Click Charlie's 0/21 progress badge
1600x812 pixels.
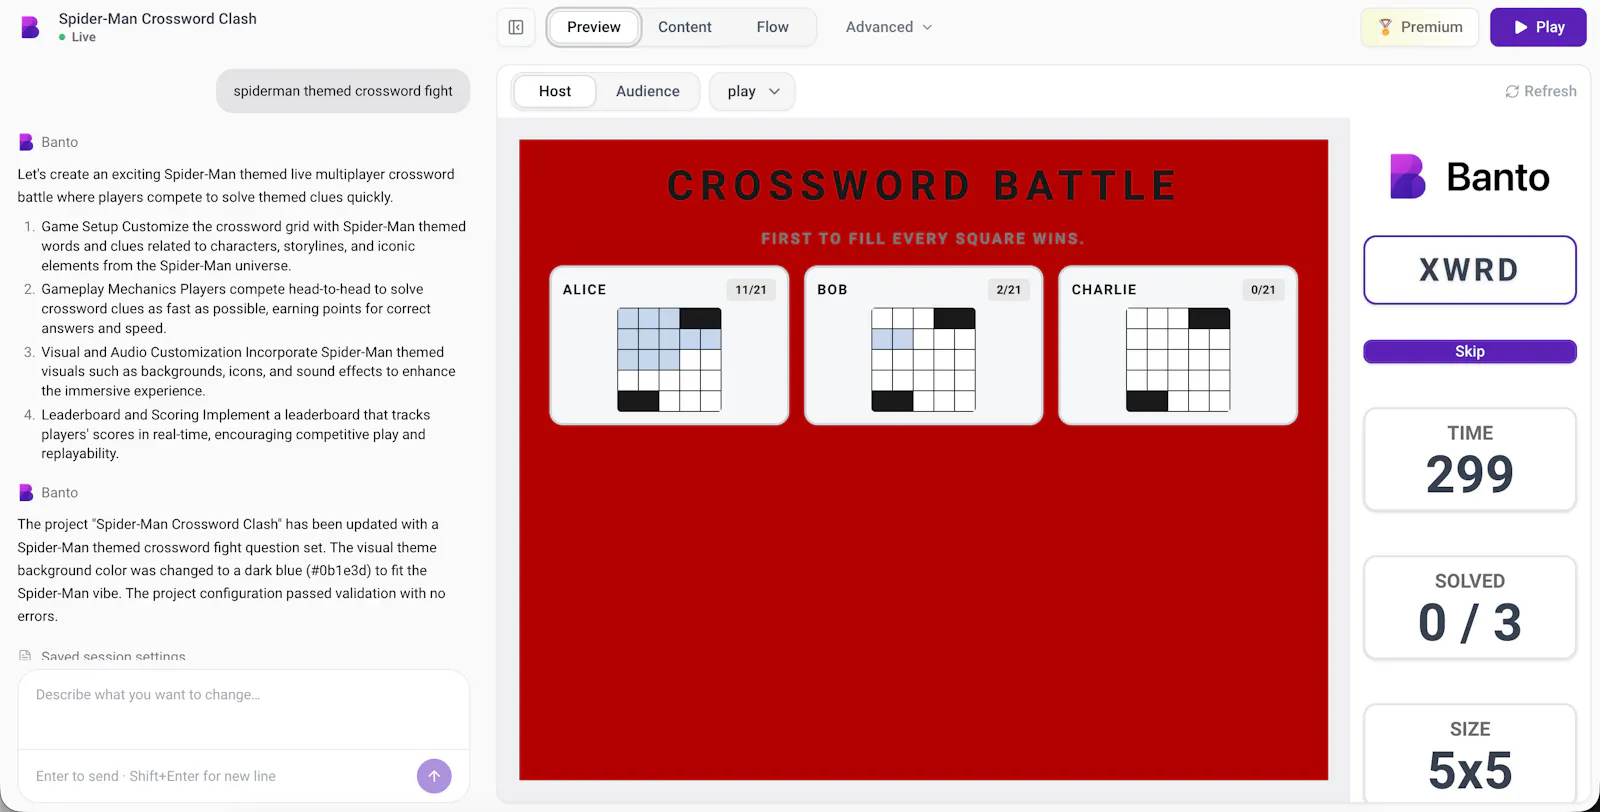(1263, 290)
